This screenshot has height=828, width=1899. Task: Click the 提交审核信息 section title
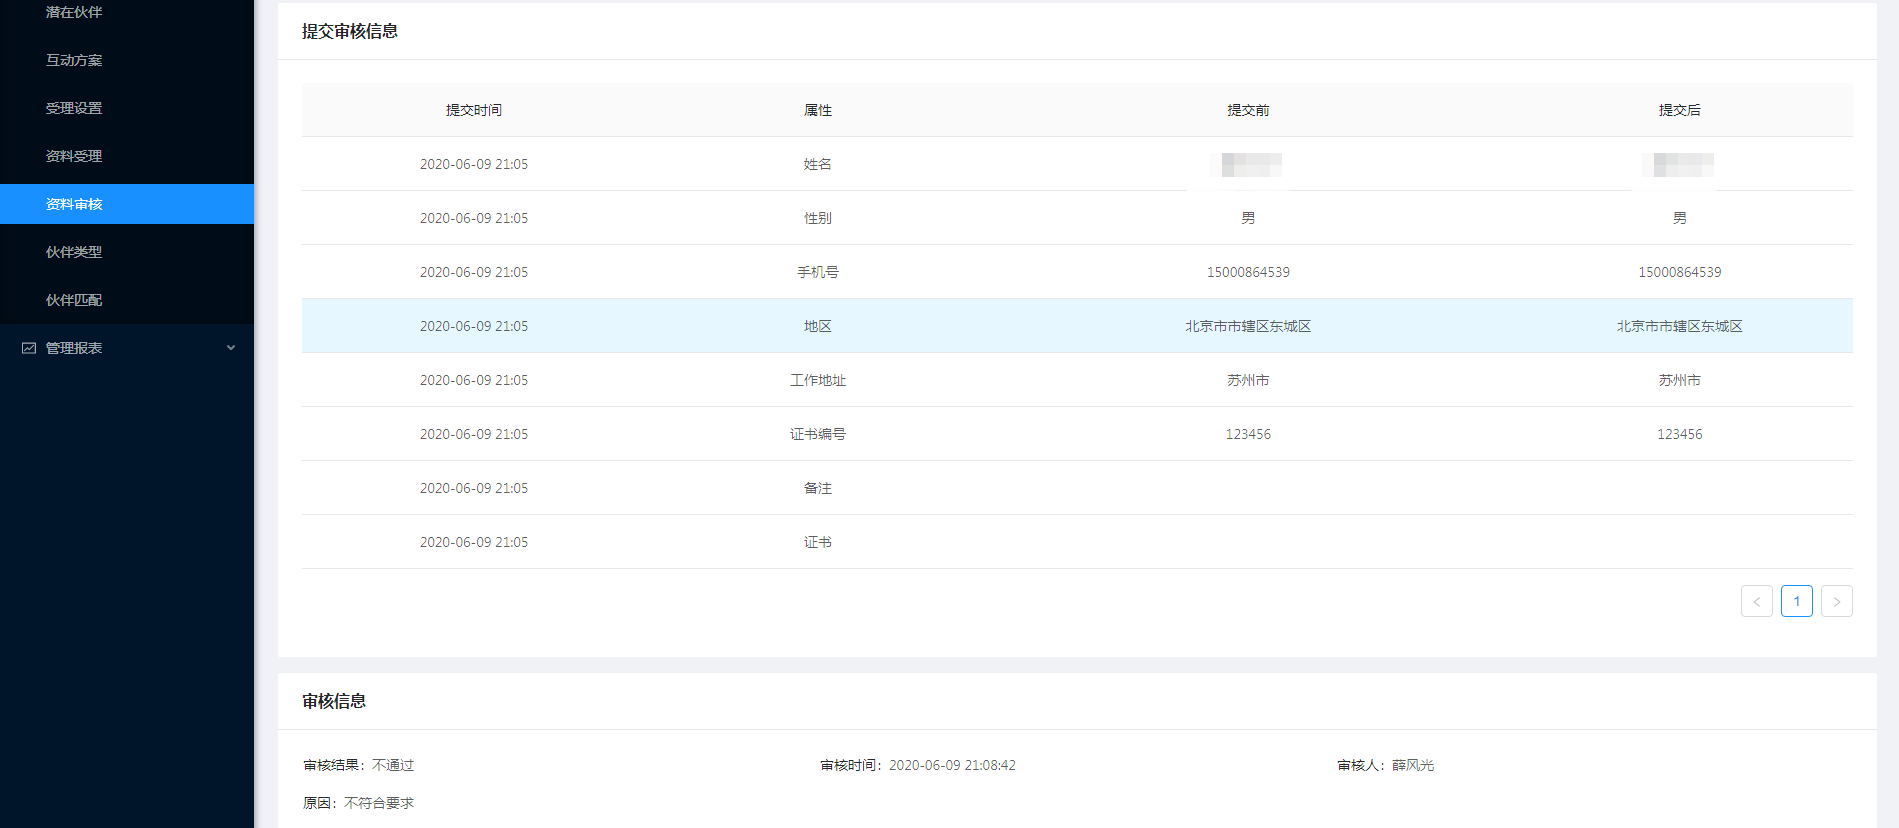[x=350, y=31]
